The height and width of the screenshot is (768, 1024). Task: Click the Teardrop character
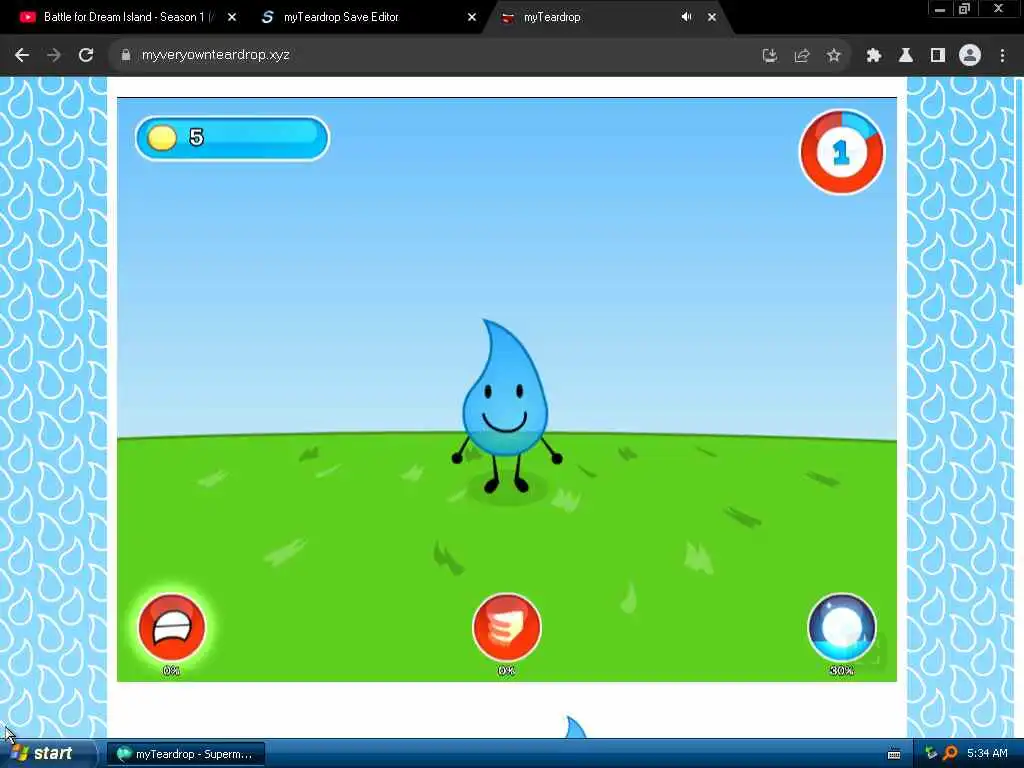pos(505,406)
